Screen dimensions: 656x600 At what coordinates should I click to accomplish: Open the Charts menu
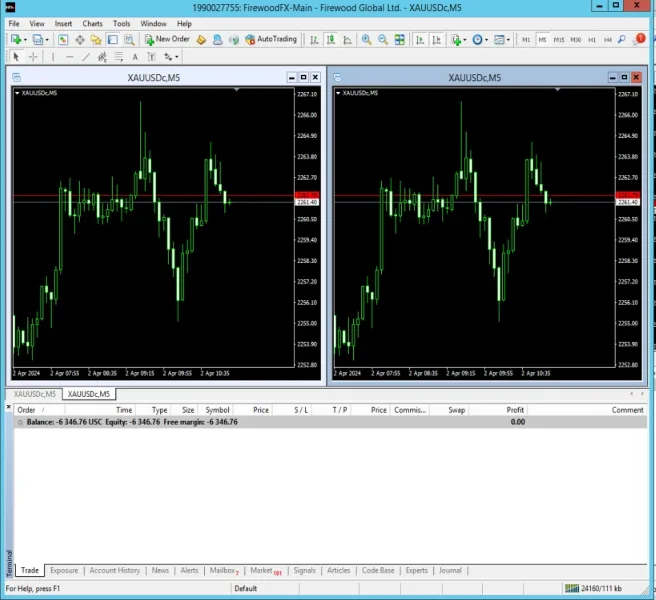pos(92,23)
